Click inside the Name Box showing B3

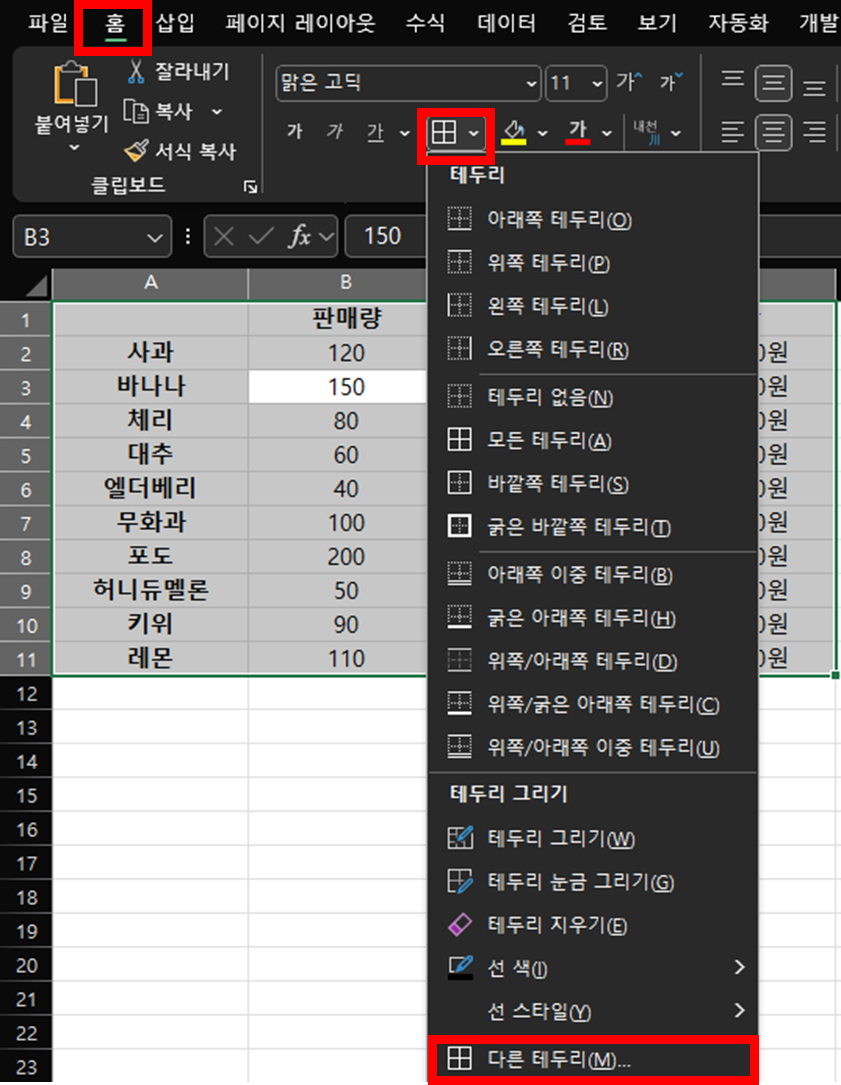coord(80,236)
